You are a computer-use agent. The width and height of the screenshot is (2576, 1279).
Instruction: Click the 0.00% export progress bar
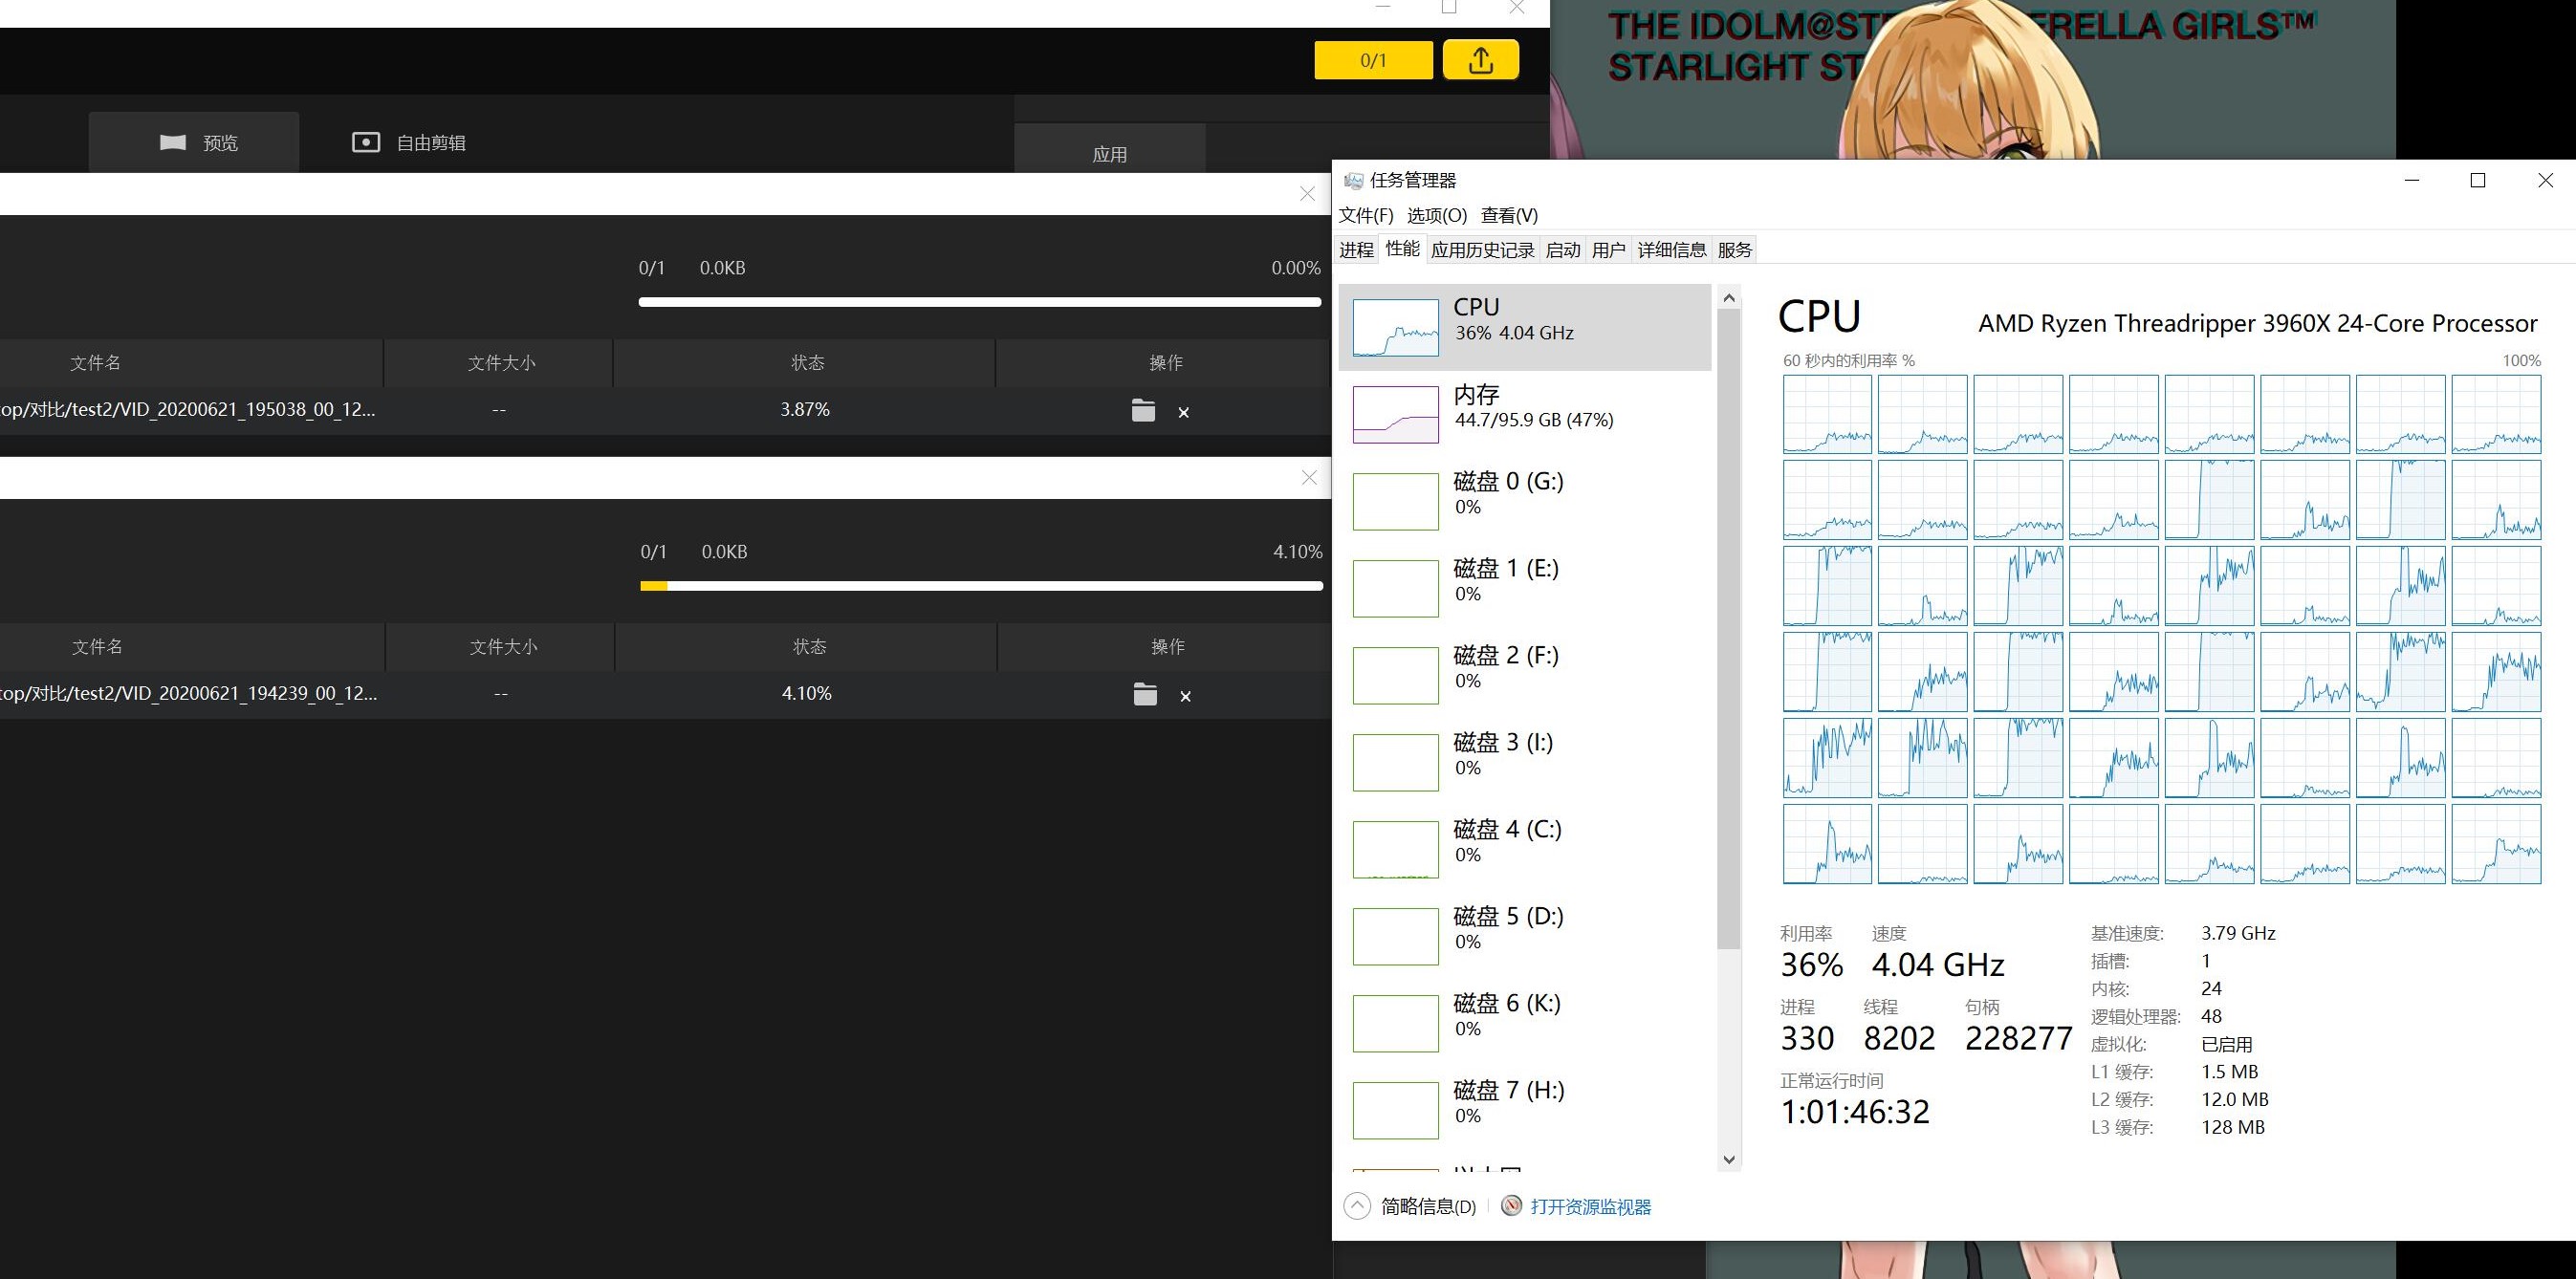pyautogui.click(x=980, y=302)
